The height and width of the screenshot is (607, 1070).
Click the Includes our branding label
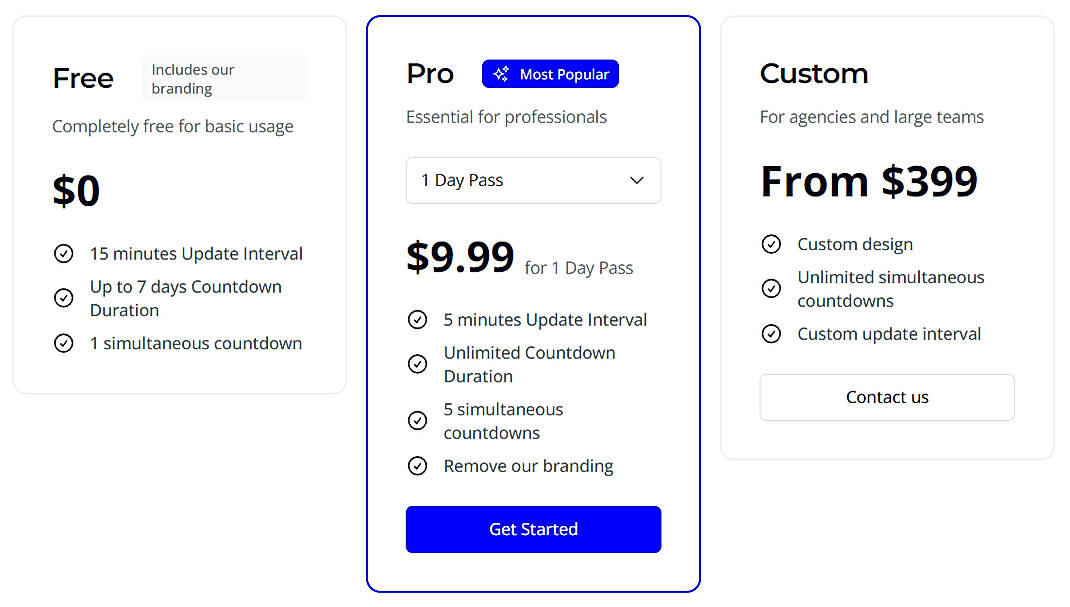click(224, 78)
